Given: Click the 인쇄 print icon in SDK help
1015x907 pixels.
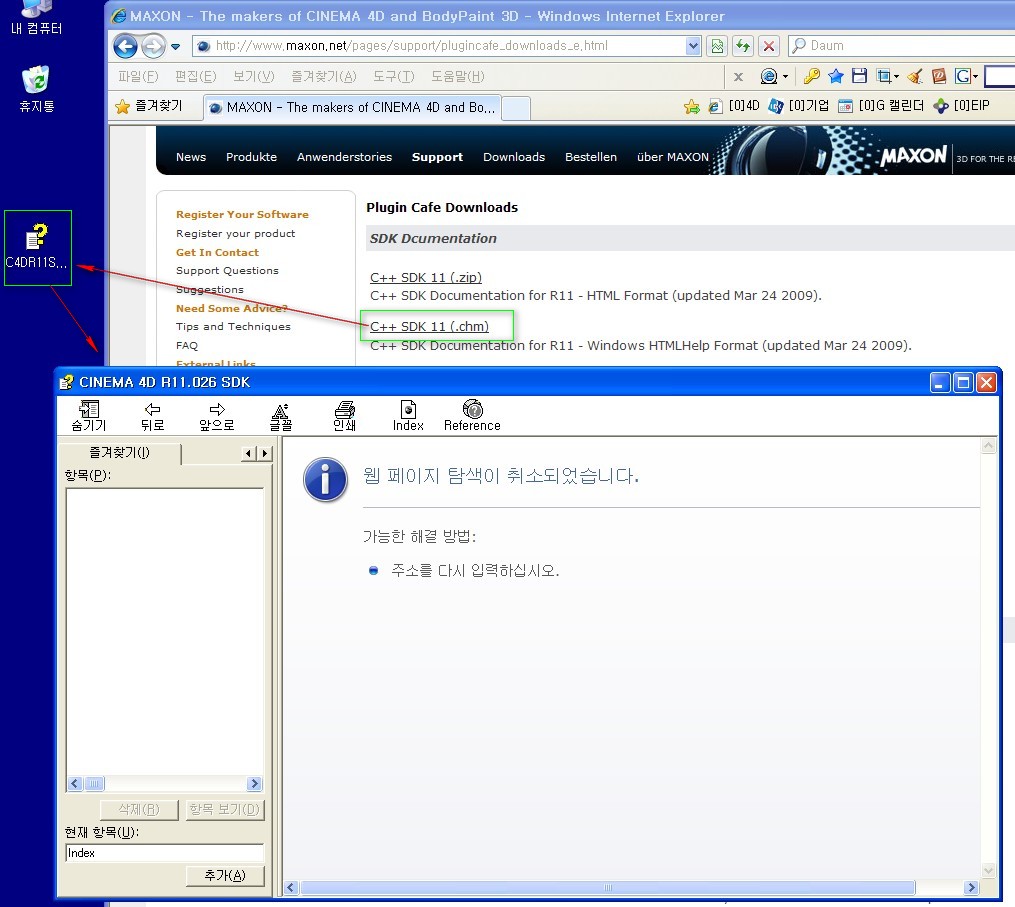Looking at the screenshot, I should pyautogui.click(x=344, y=415).
